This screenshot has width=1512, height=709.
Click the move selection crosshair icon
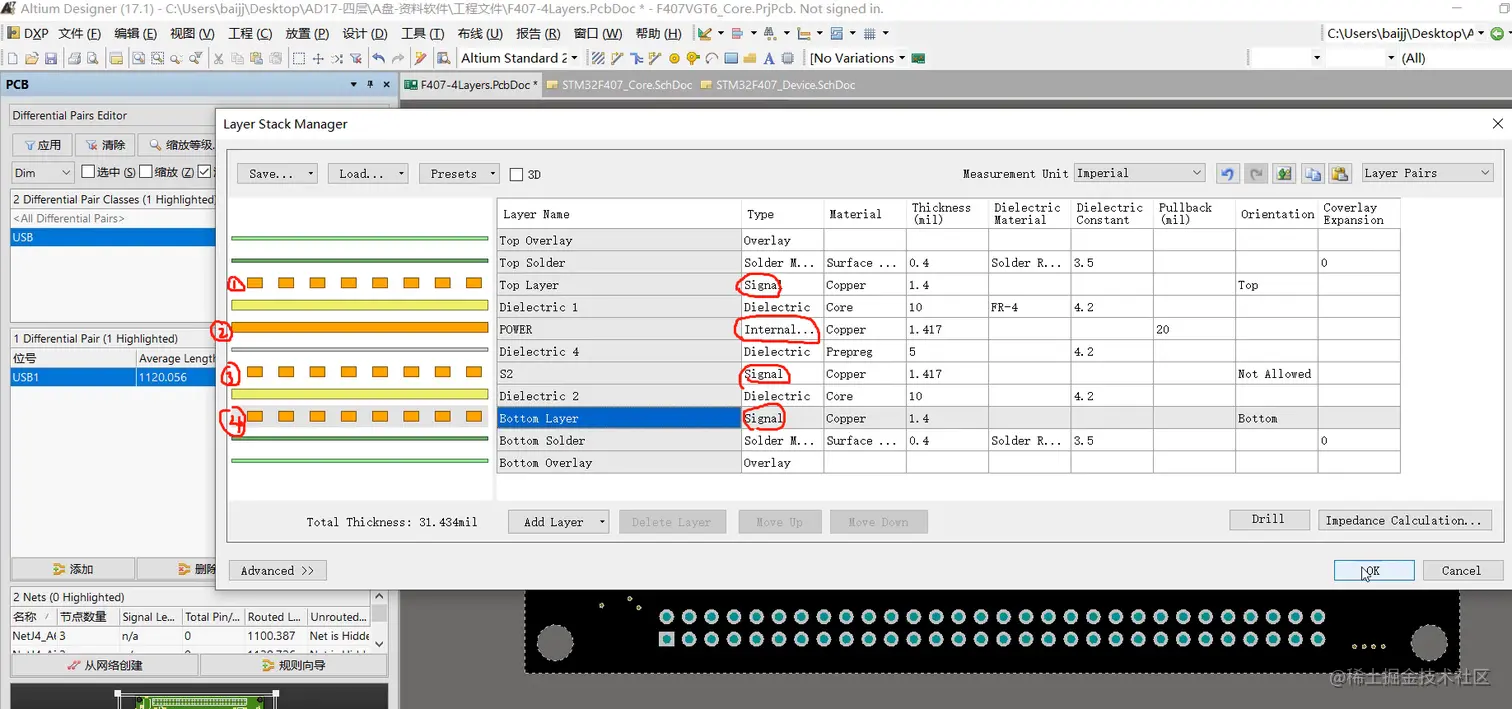318,58
